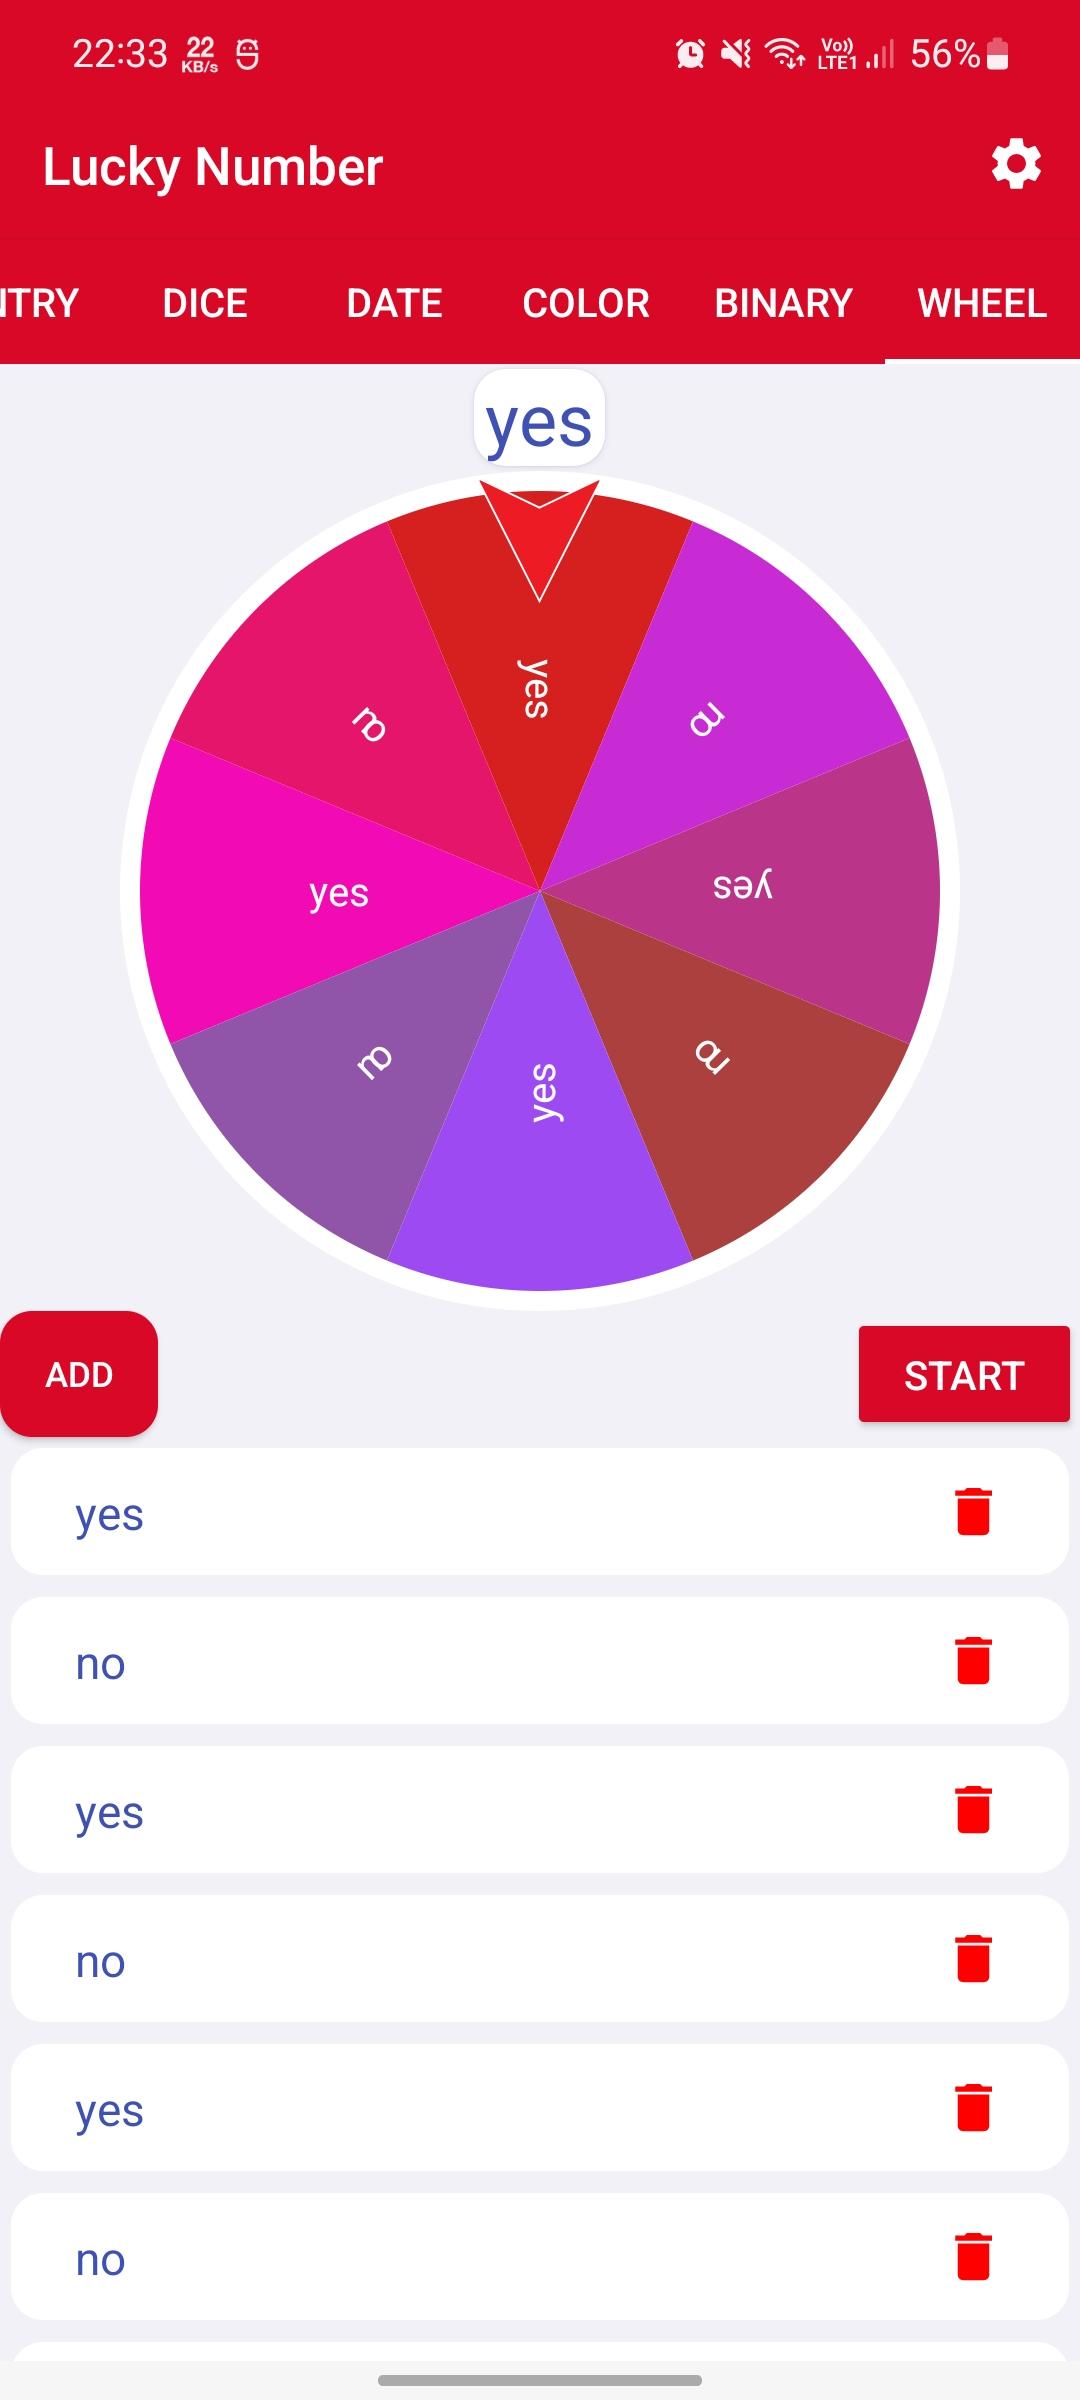Delete the third no entry

[973, 2256]
